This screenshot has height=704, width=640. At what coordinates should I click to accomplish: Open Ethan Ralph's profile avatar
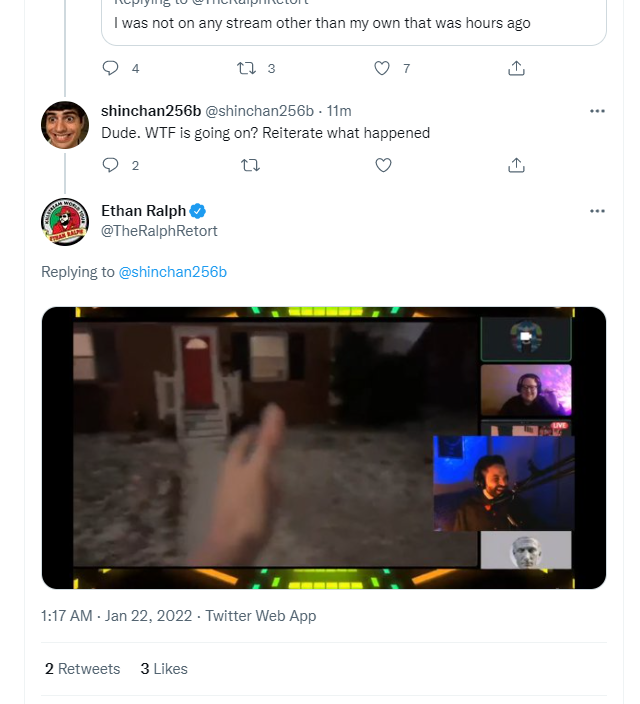(x=65, y=222)
